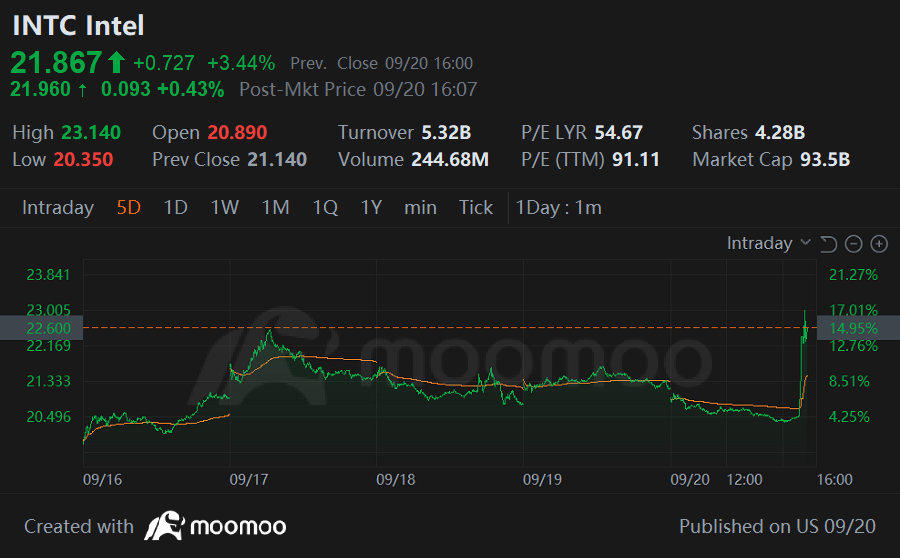
Task: Open the Intraday dropdown above the chart
Action: point(769,243)
